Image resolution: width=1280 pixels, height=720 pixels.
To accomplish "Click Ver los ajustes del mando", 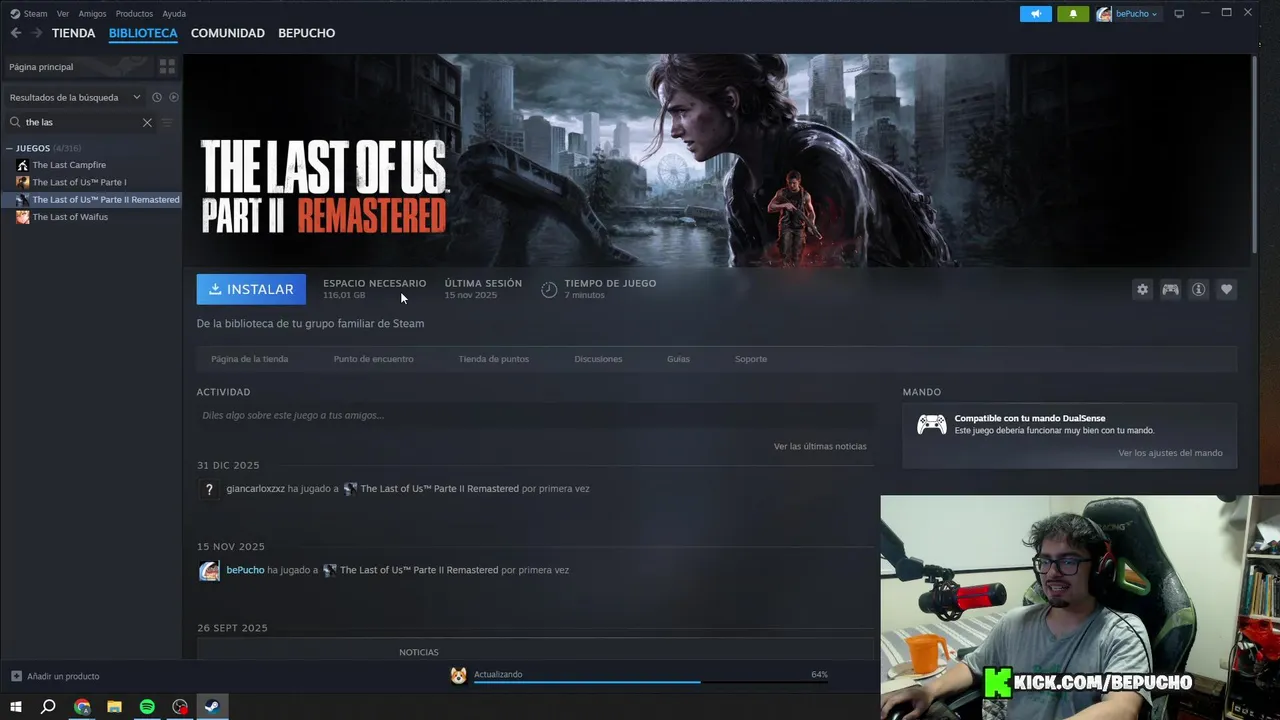I will [1170, 453].
